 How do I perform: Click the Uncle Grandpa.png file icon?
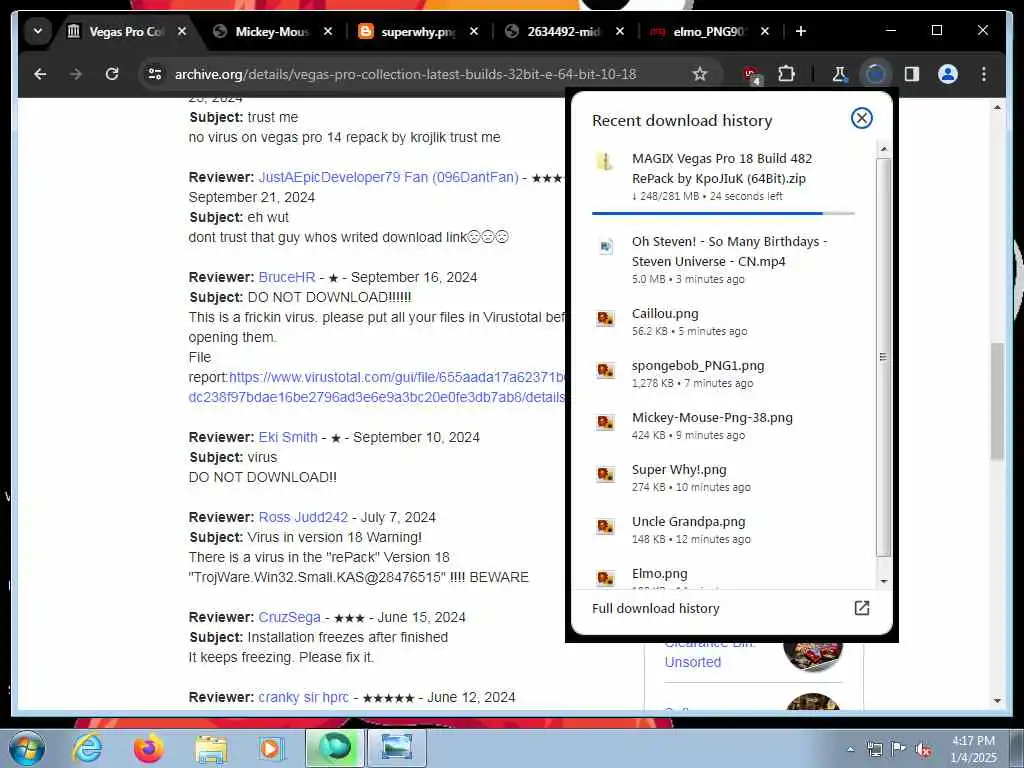(605, 526)
